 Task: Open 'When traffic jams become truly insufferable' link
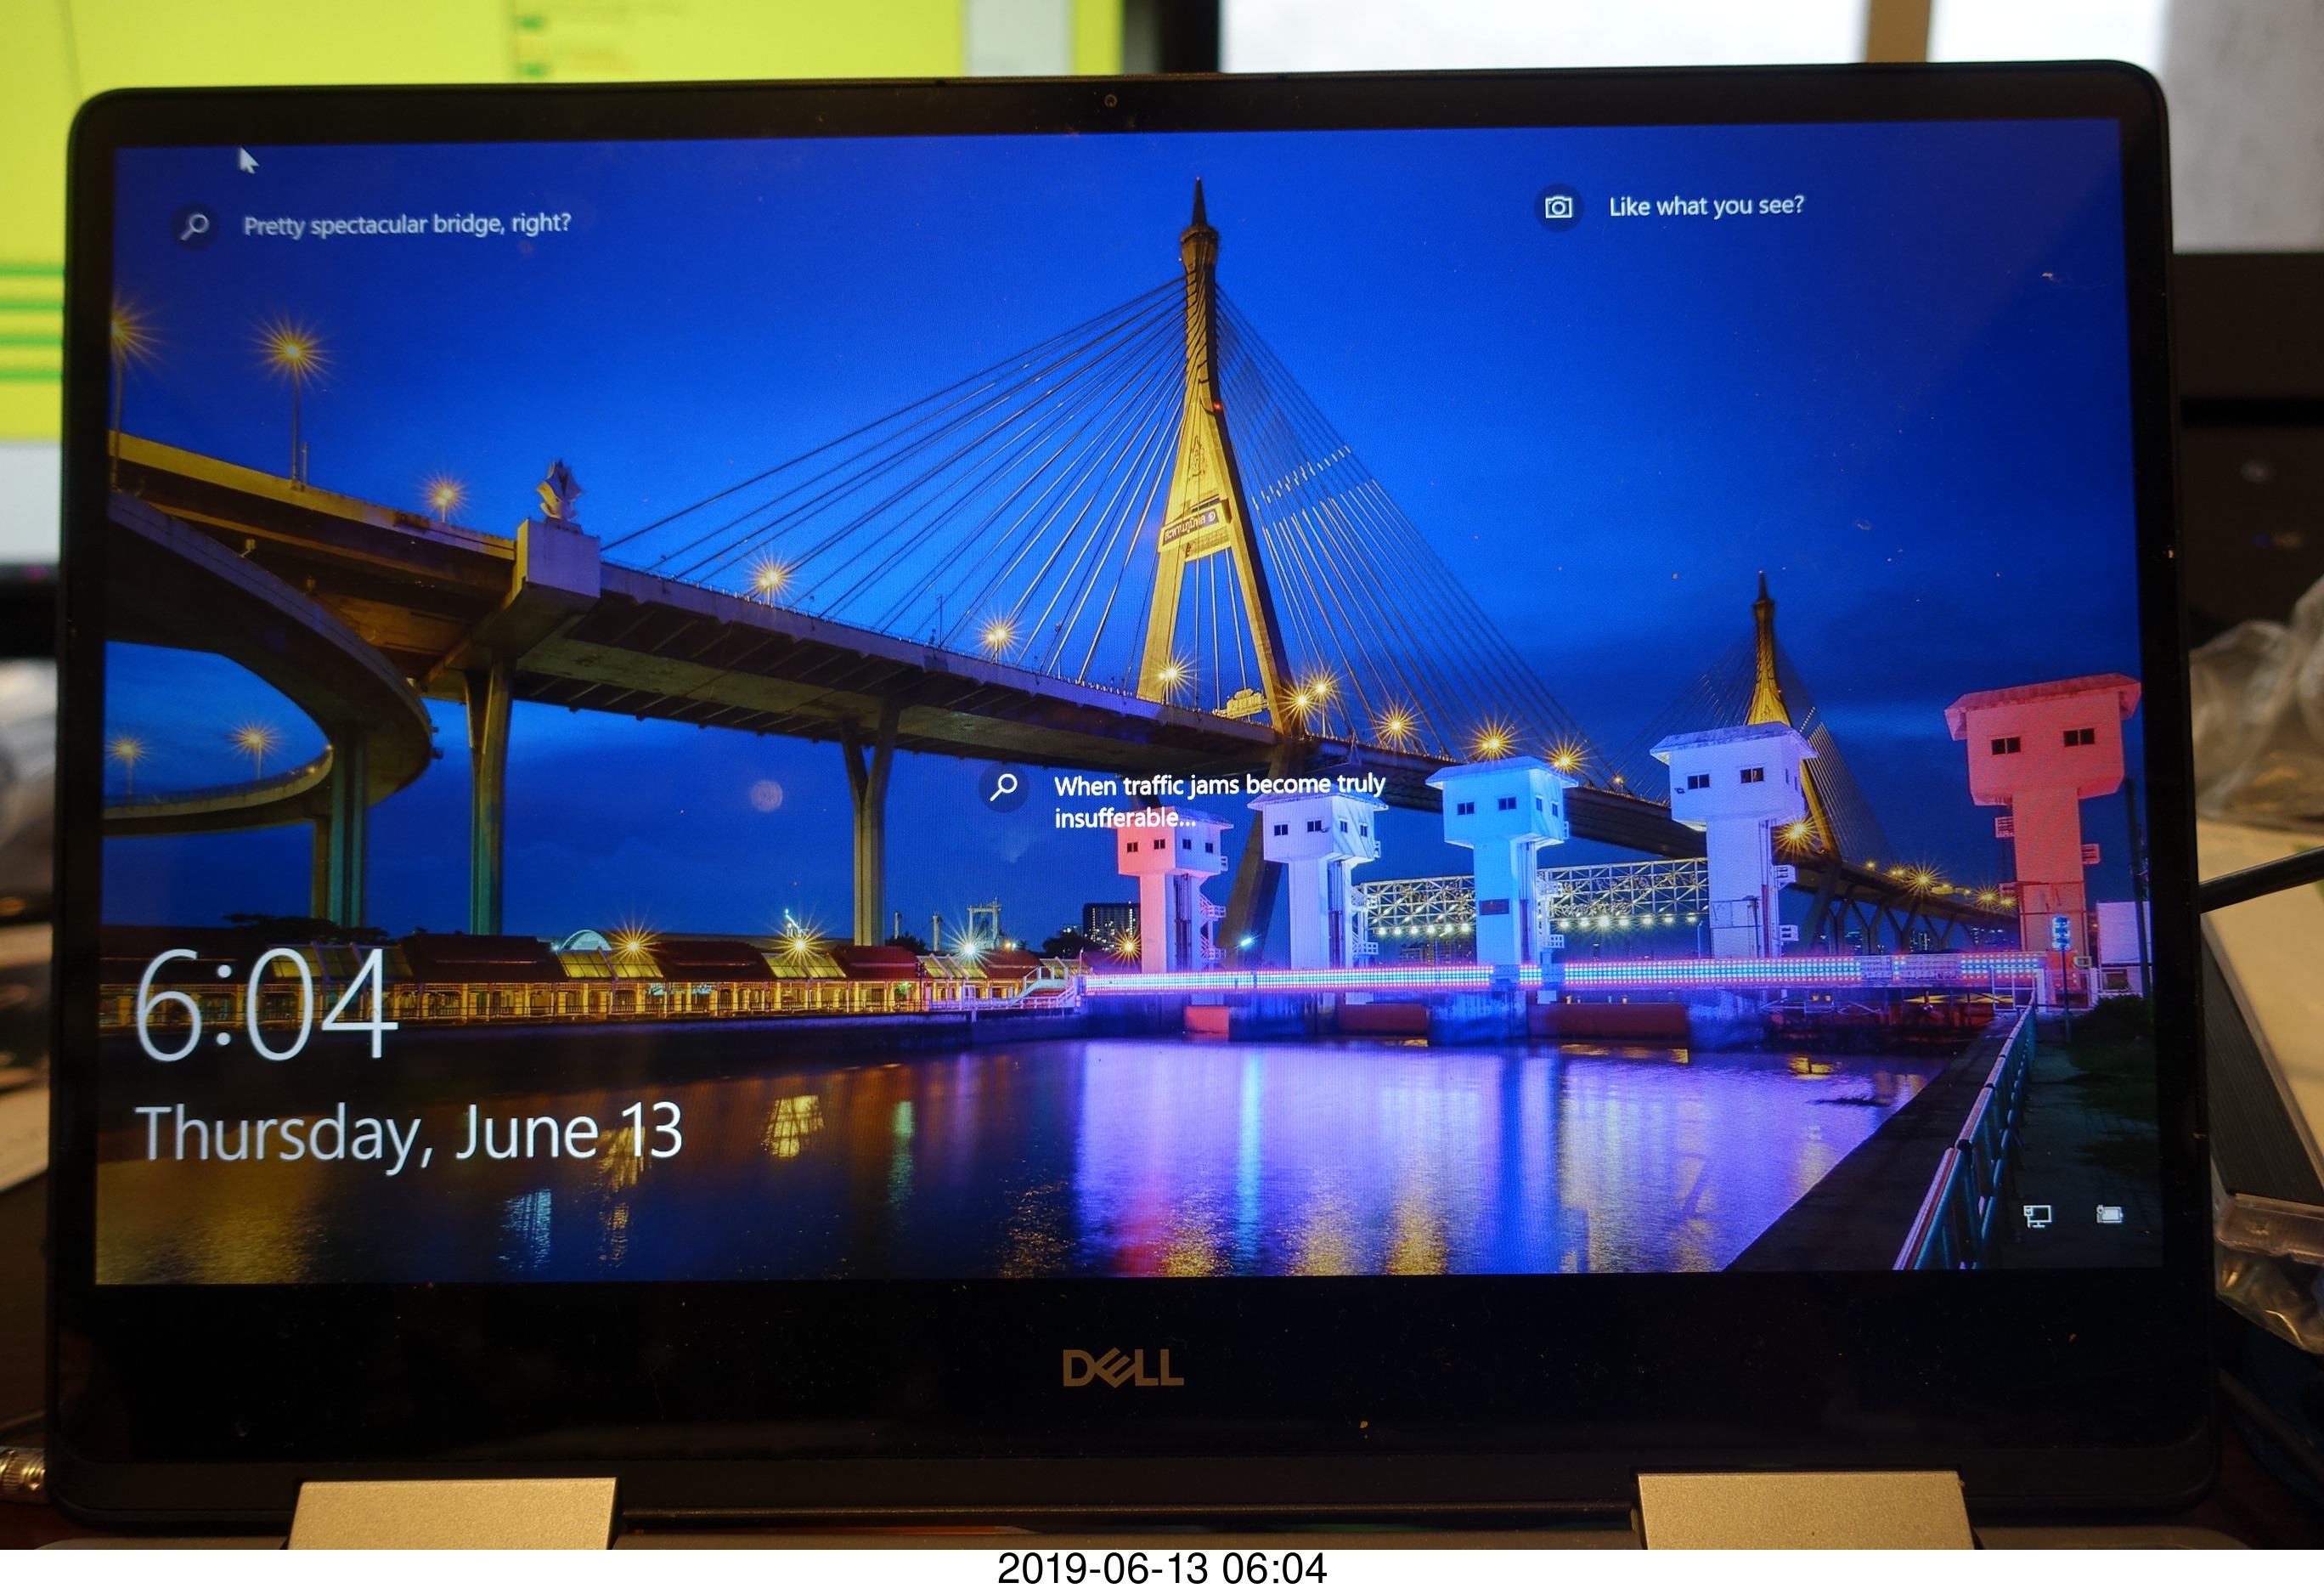point(1218,800)
